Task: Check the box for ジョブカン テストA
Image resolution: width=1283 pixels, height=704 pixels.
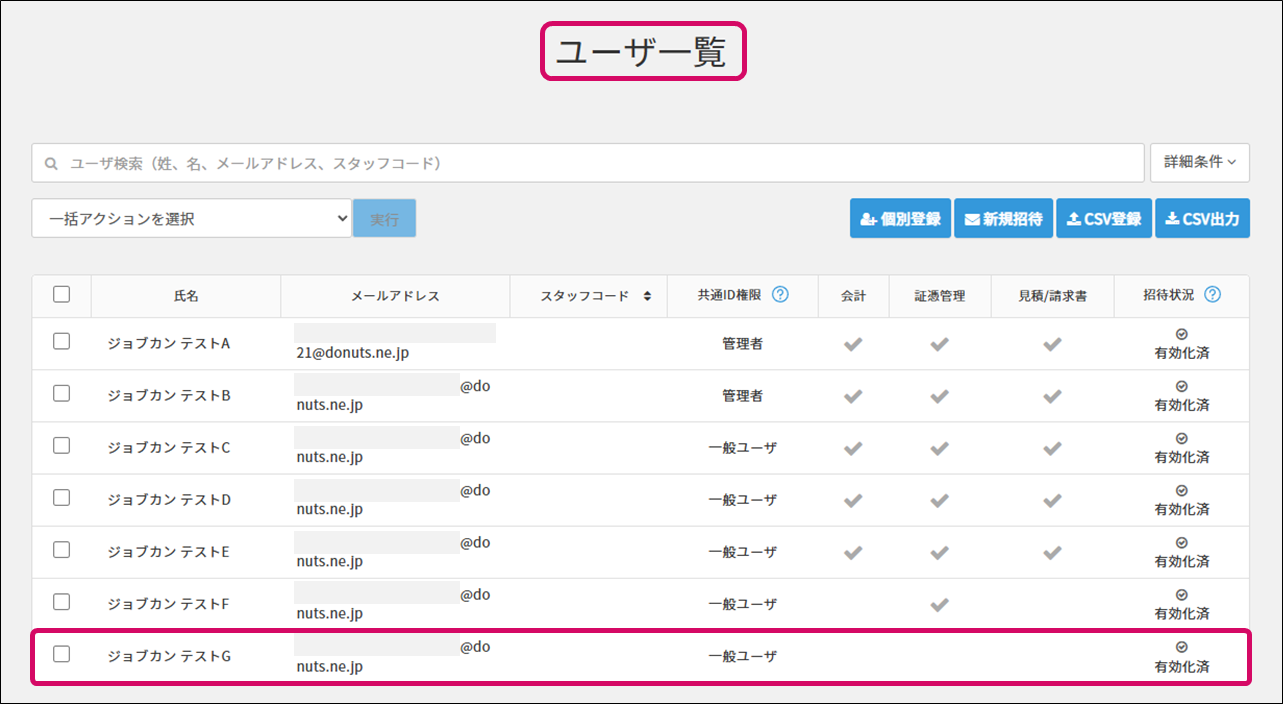Action: pyautogui.click(x=62, y=342)
